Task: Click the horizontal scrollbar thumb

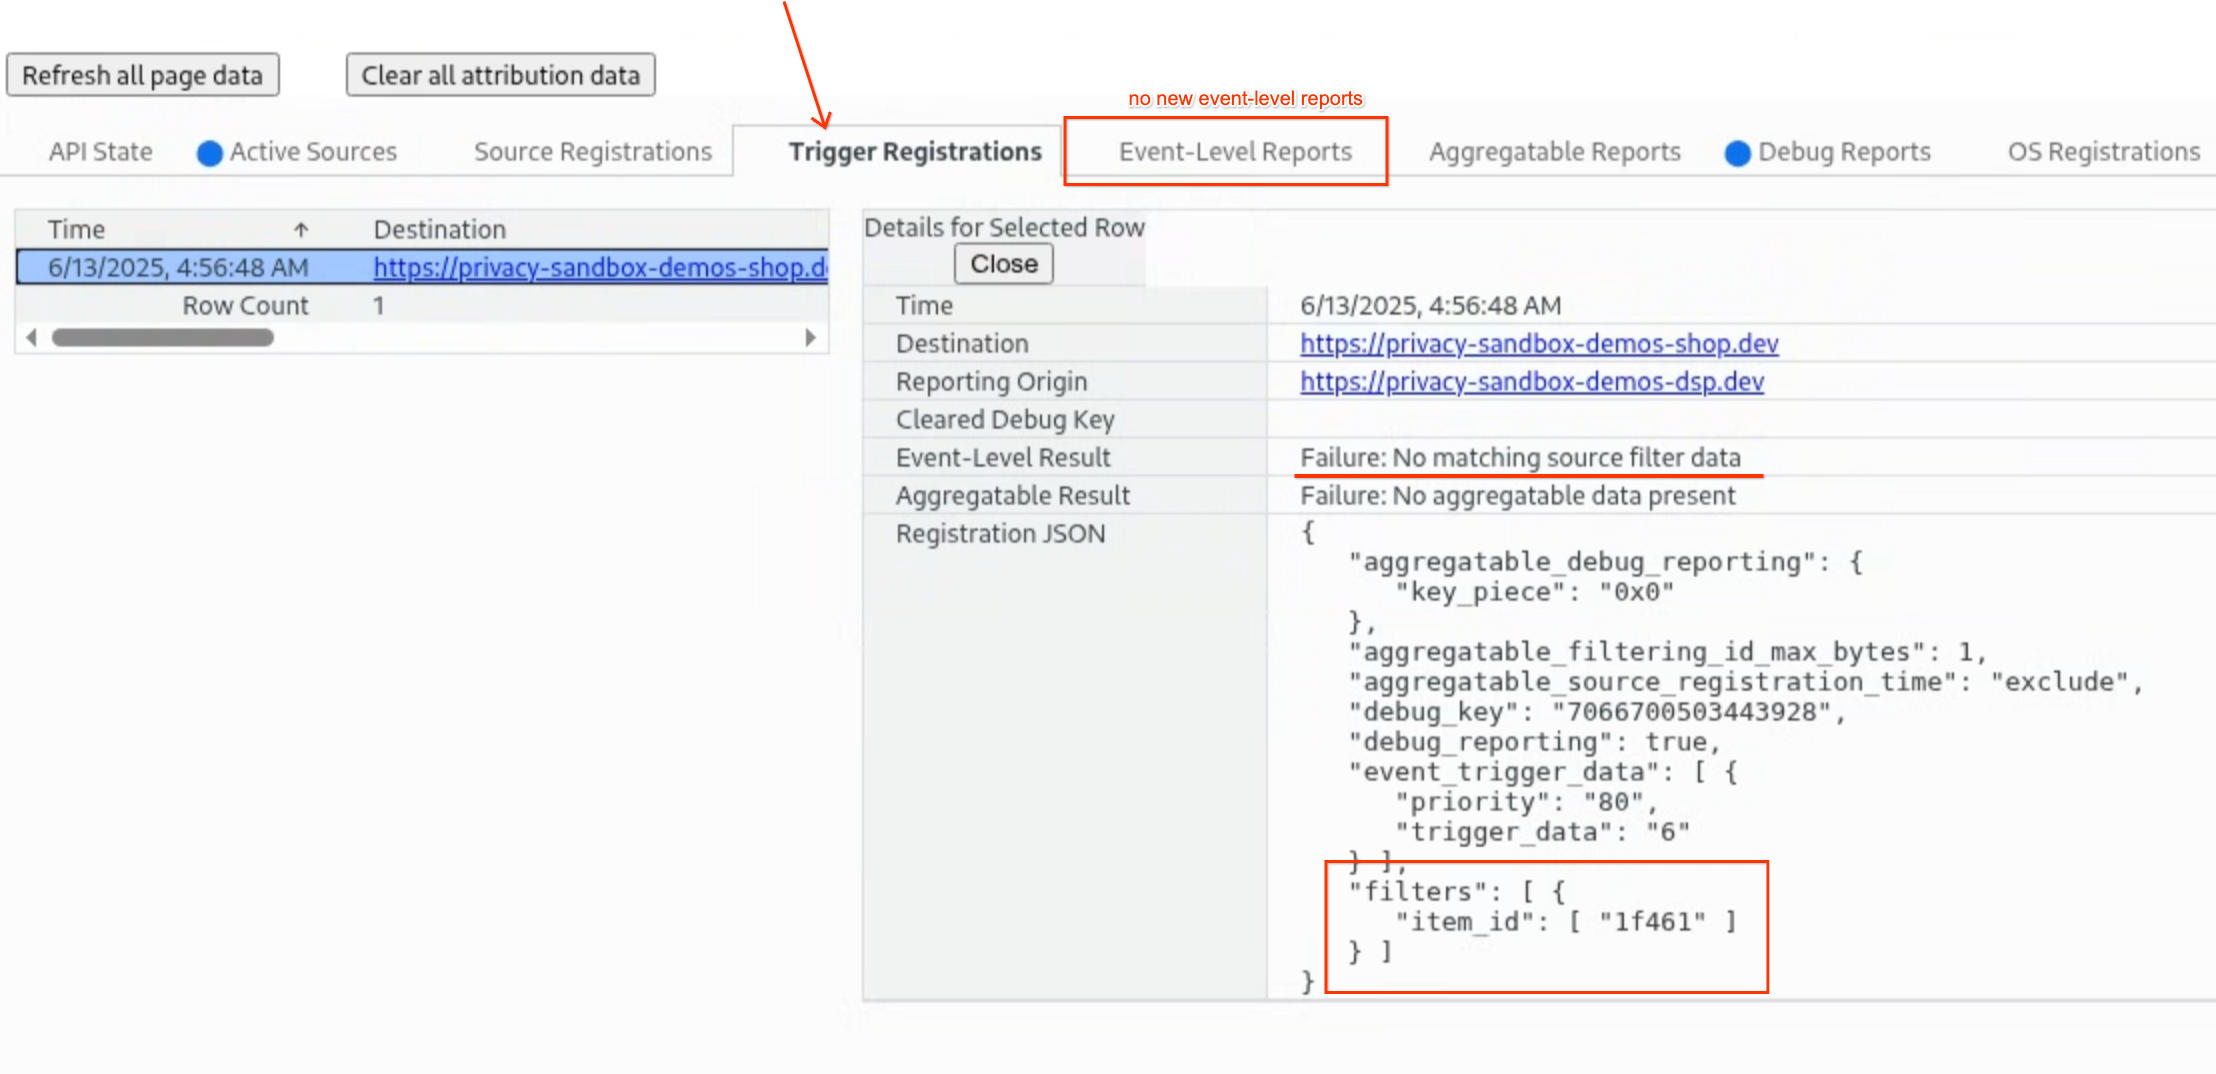Action: click(x=162, y=338)
